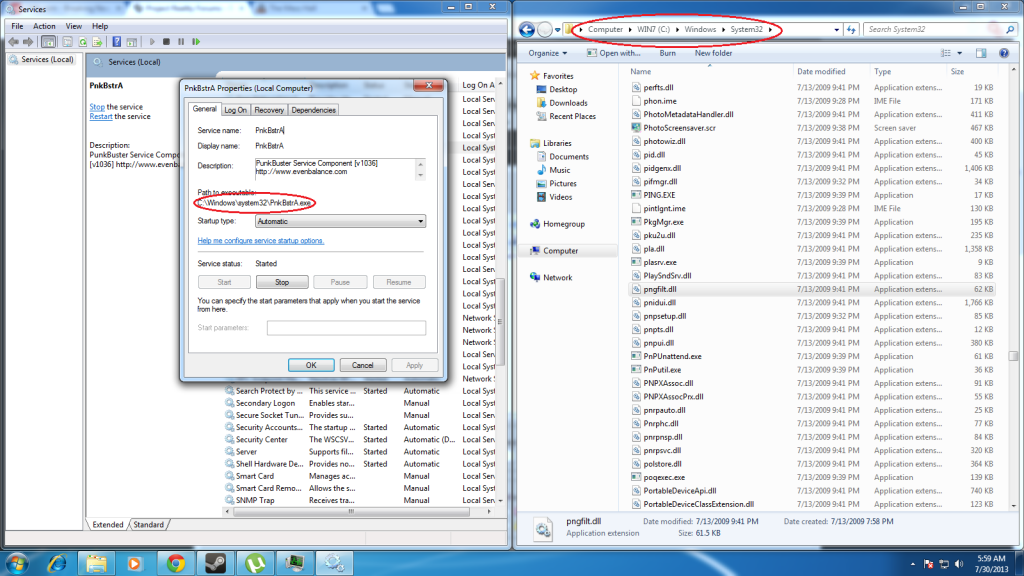Click the Pause Service toolbar icon
The height and width of the screenshot is (576, 1024).
click(x=180, y=42)
